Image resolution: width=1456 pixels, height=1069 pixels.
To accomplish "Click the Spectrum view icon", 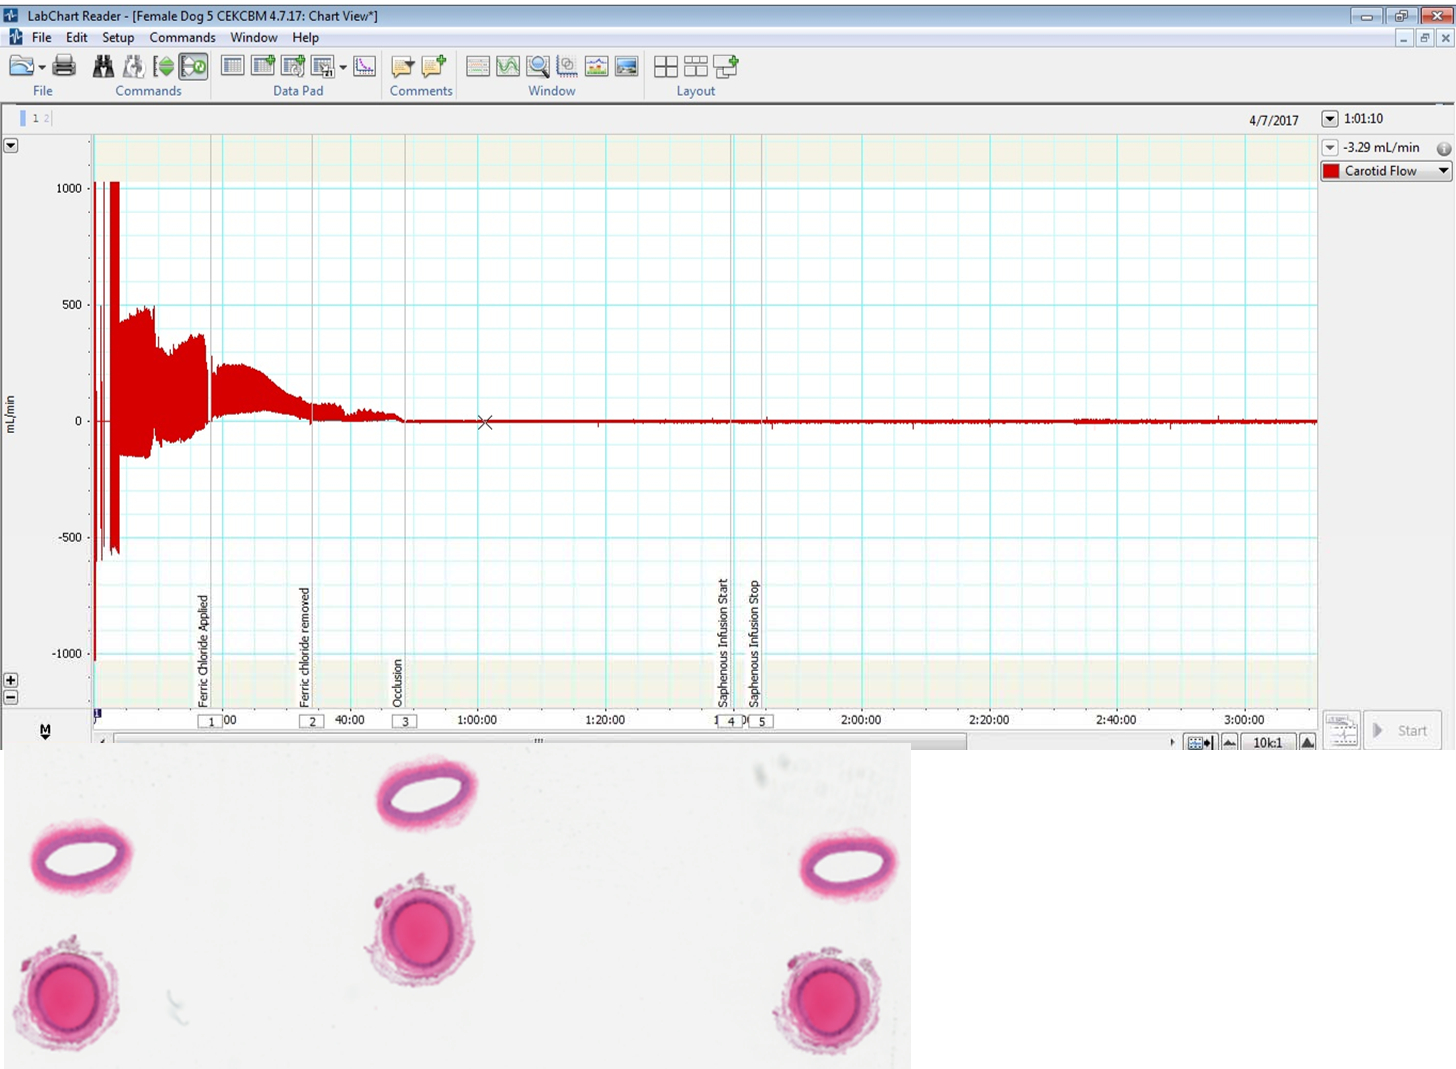I will tap(597, 67).
